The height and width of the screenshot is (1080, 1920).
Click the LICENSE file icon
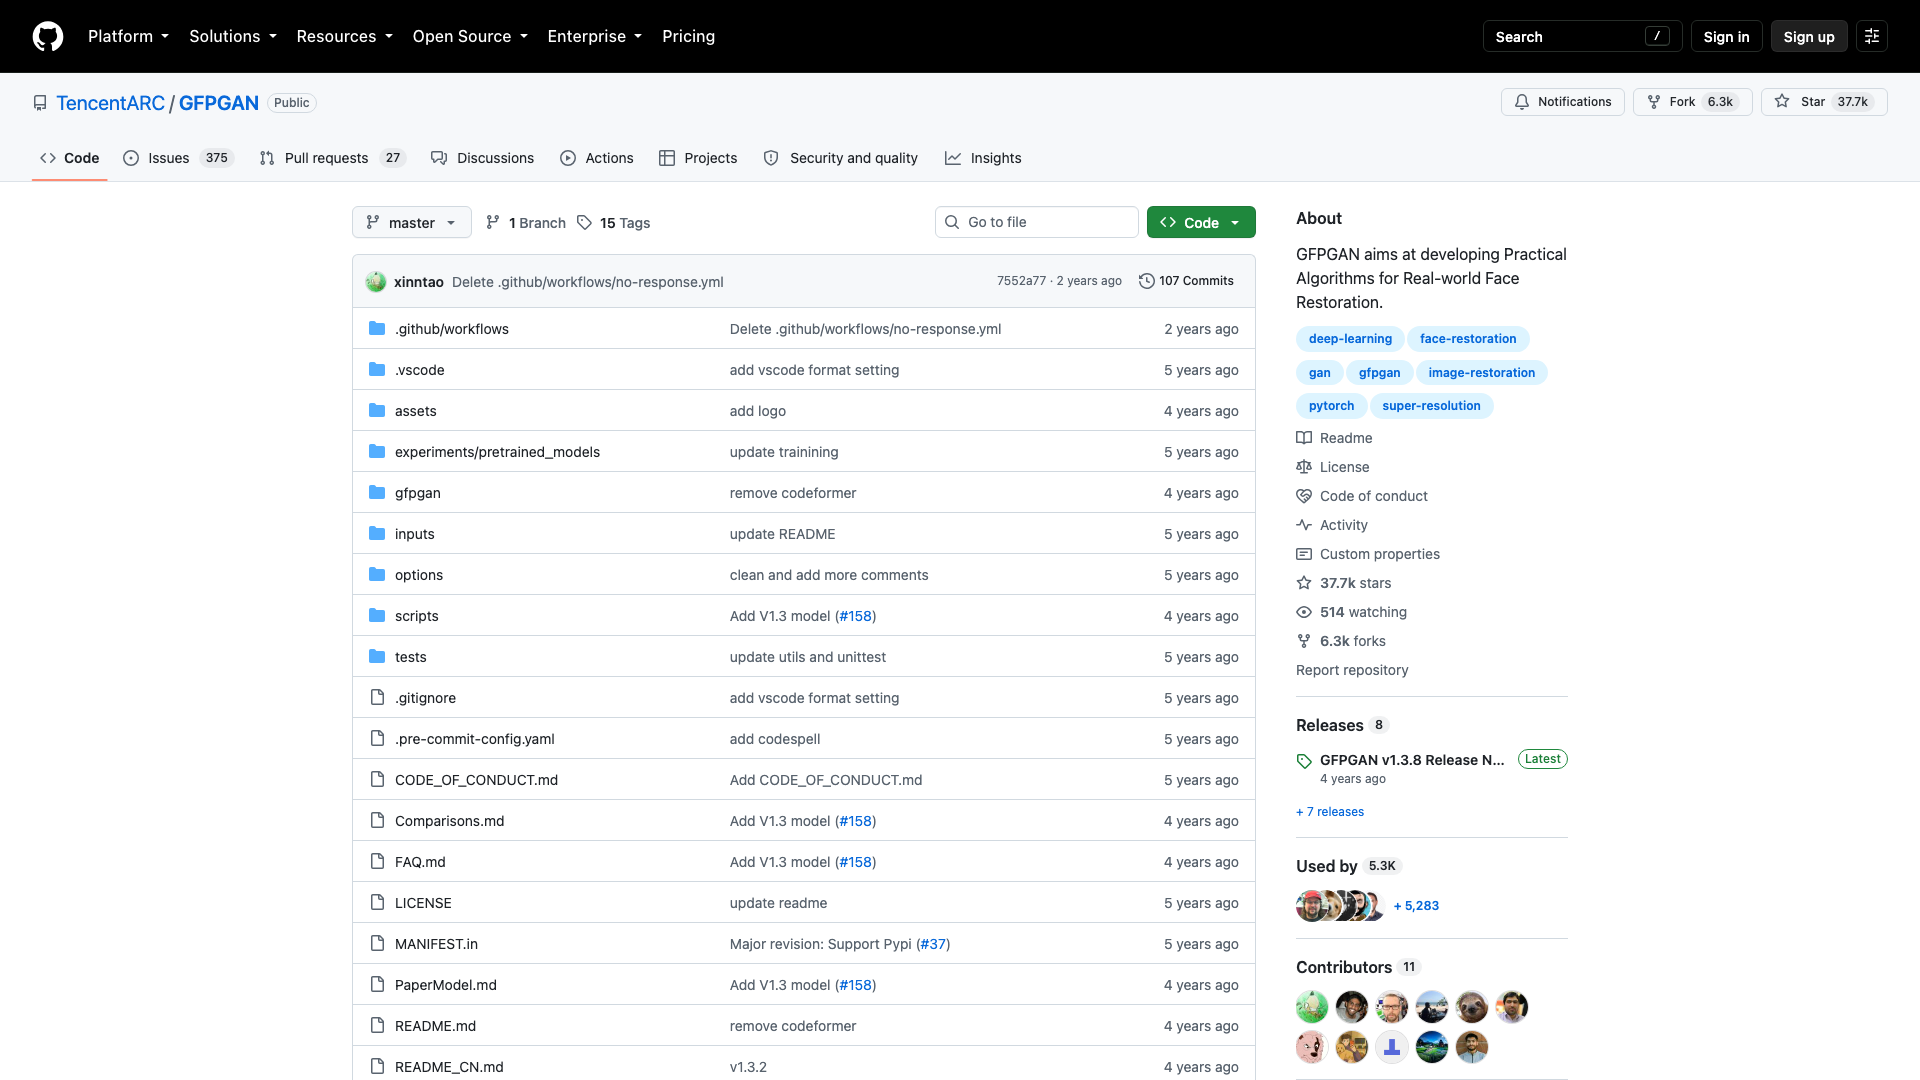tap(377, 903)
